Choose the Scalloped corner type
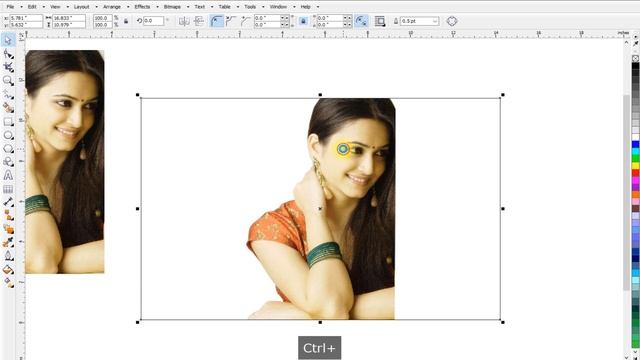 point(231,21)
